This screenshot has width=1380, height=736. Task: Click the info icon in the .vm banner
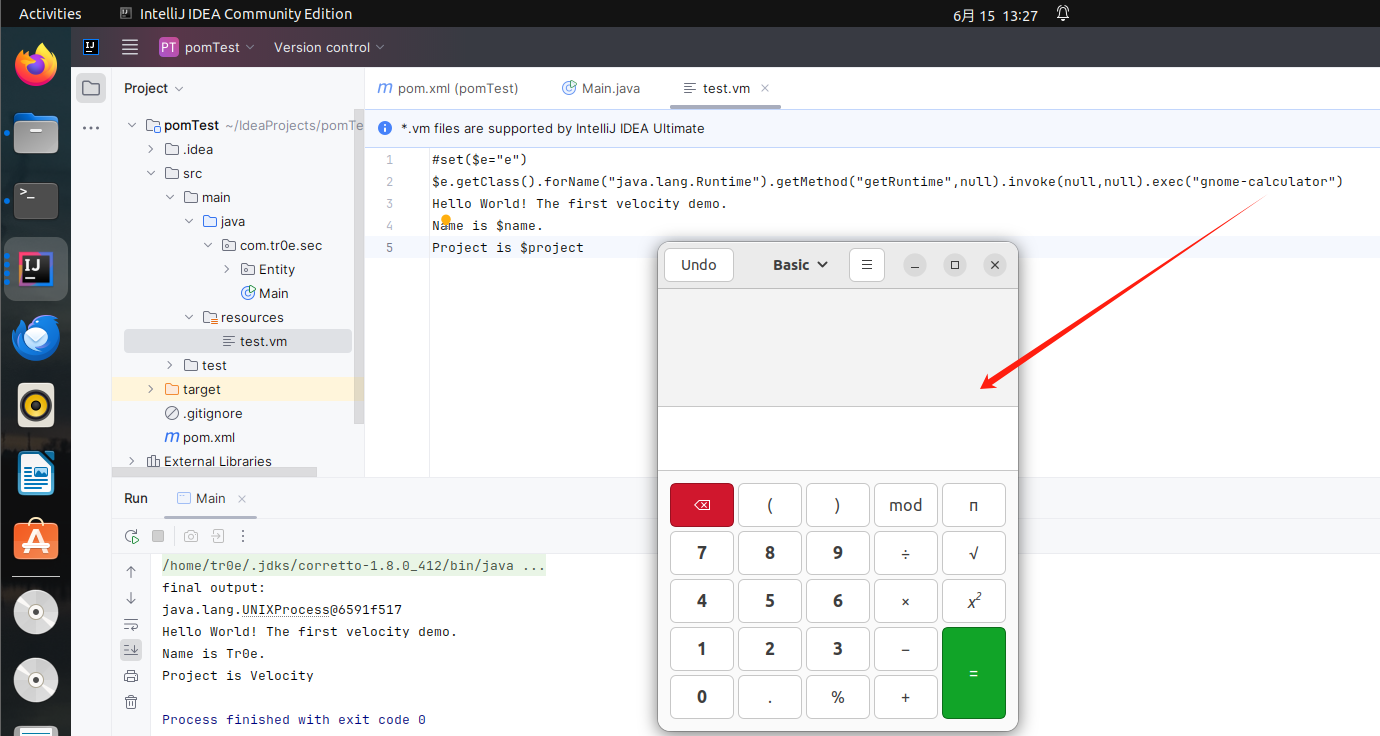point(385,128)
